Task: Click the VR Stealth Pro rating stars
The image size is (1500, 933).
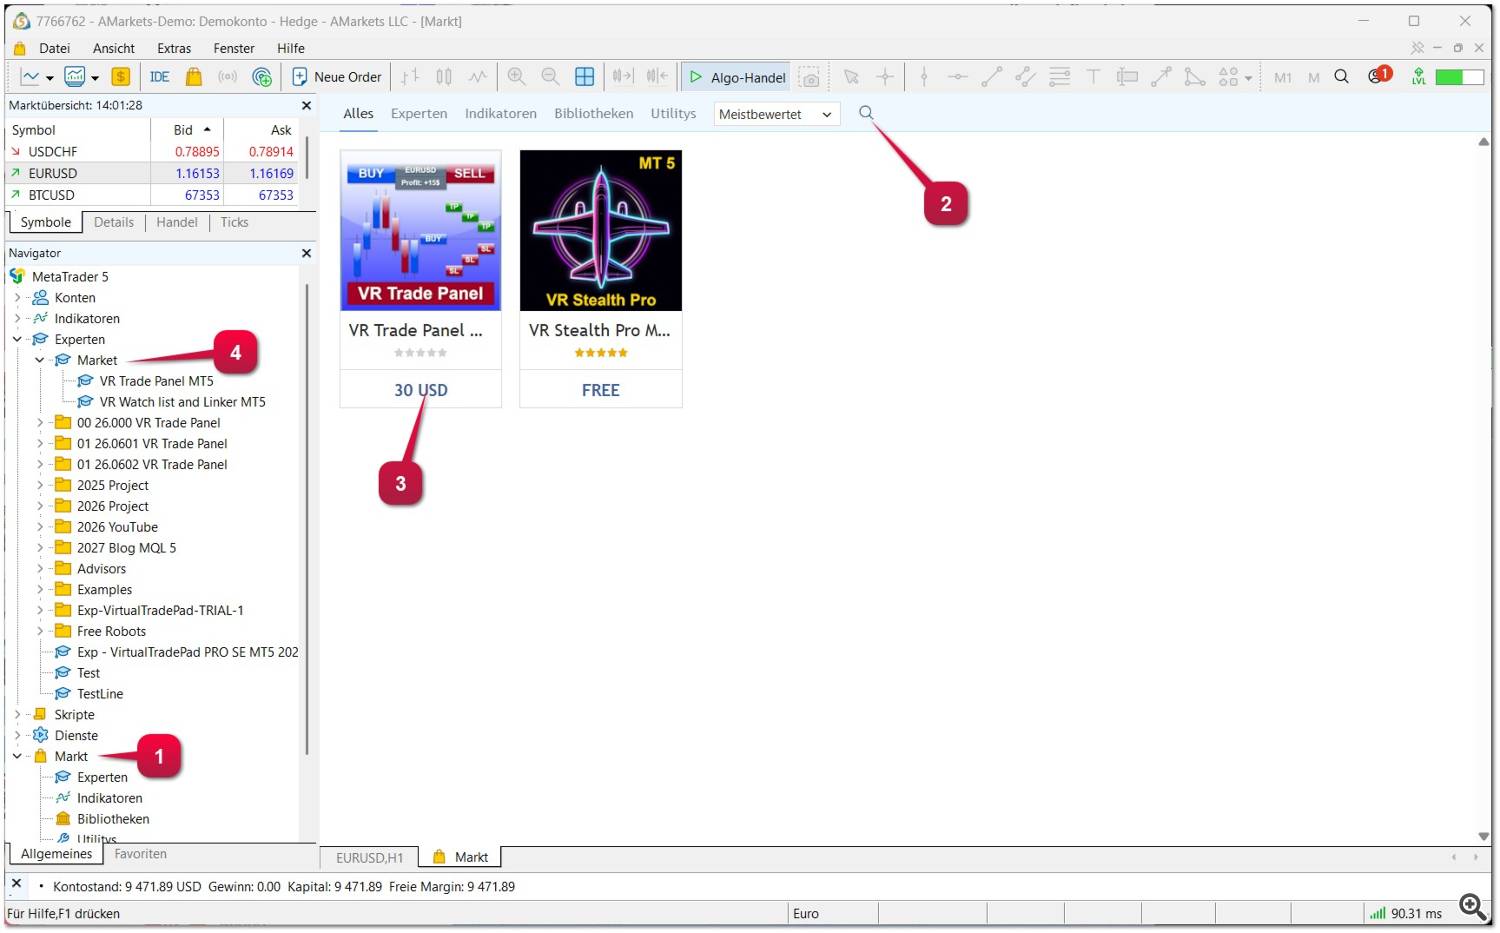Action: [601, 353]
